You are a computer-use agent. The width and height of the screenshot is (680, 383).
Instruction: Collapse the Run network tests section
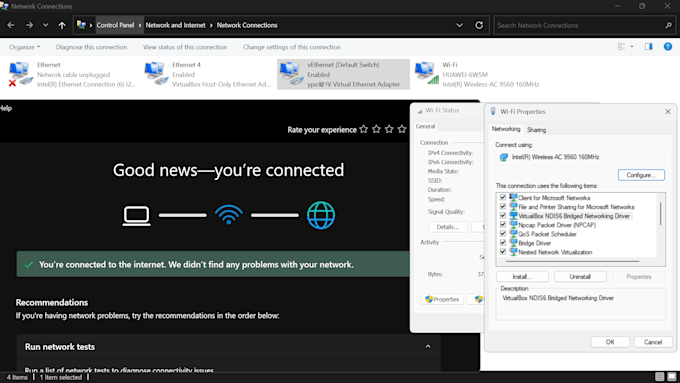coord(428,347)
